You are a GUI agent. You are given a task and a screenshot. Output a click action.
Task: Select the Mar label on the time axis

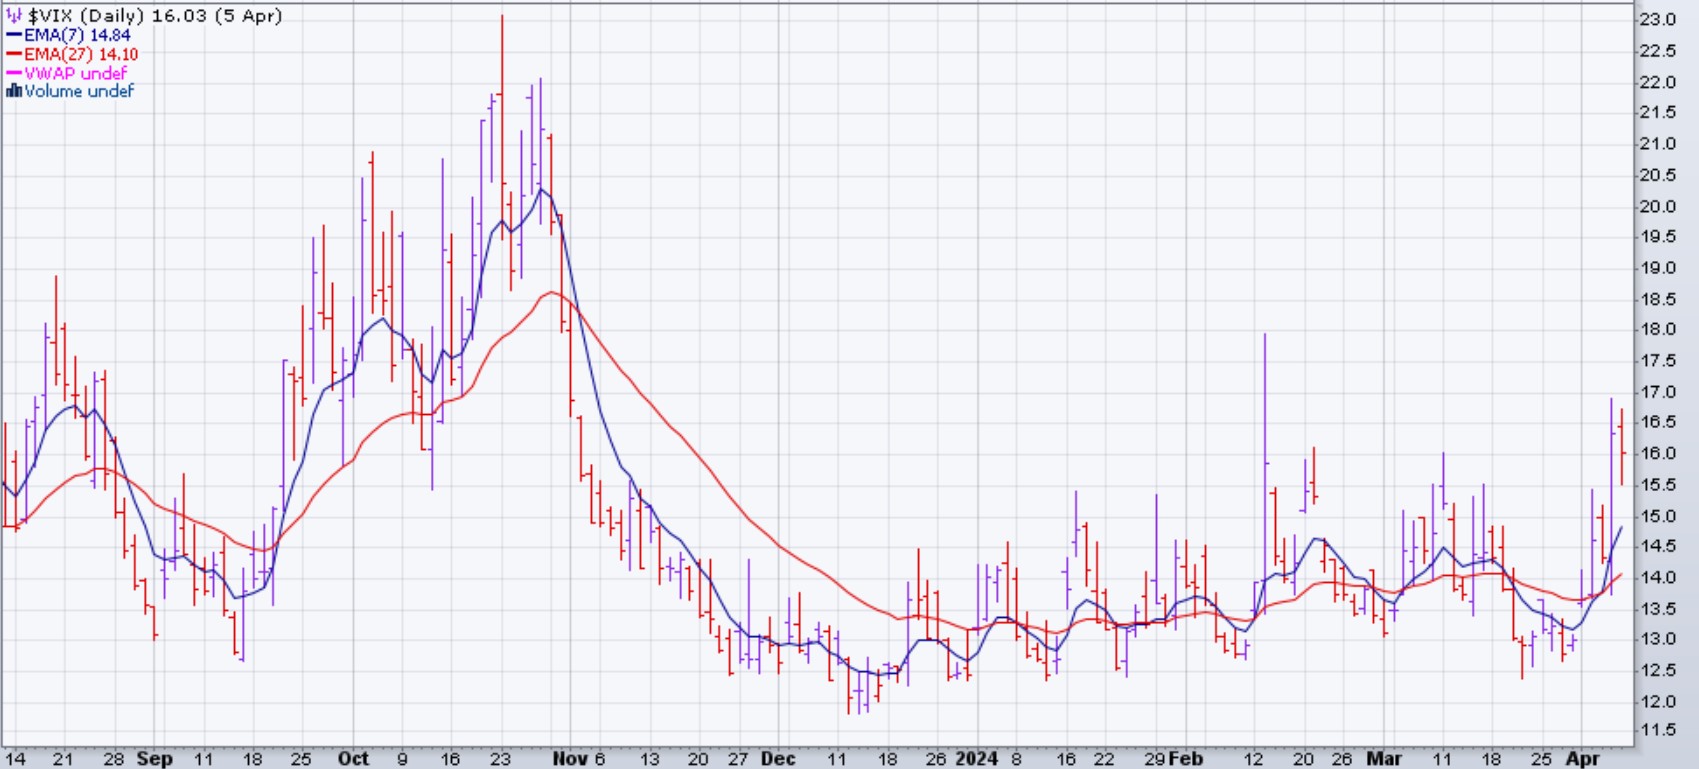pyautogui.click(x=1384, y=758)
